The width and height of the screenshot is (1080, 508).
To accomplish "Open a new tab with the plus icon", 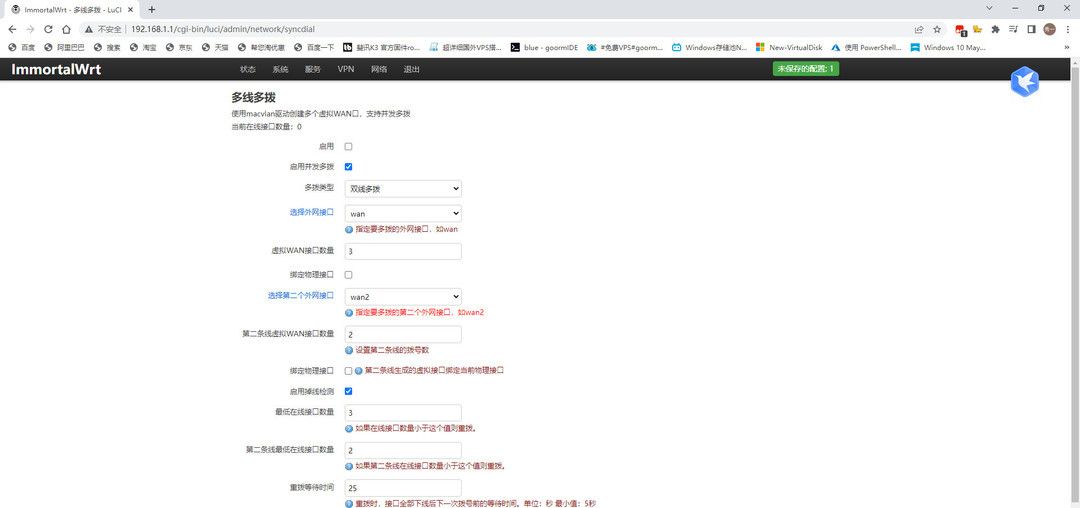I will 152,10.
